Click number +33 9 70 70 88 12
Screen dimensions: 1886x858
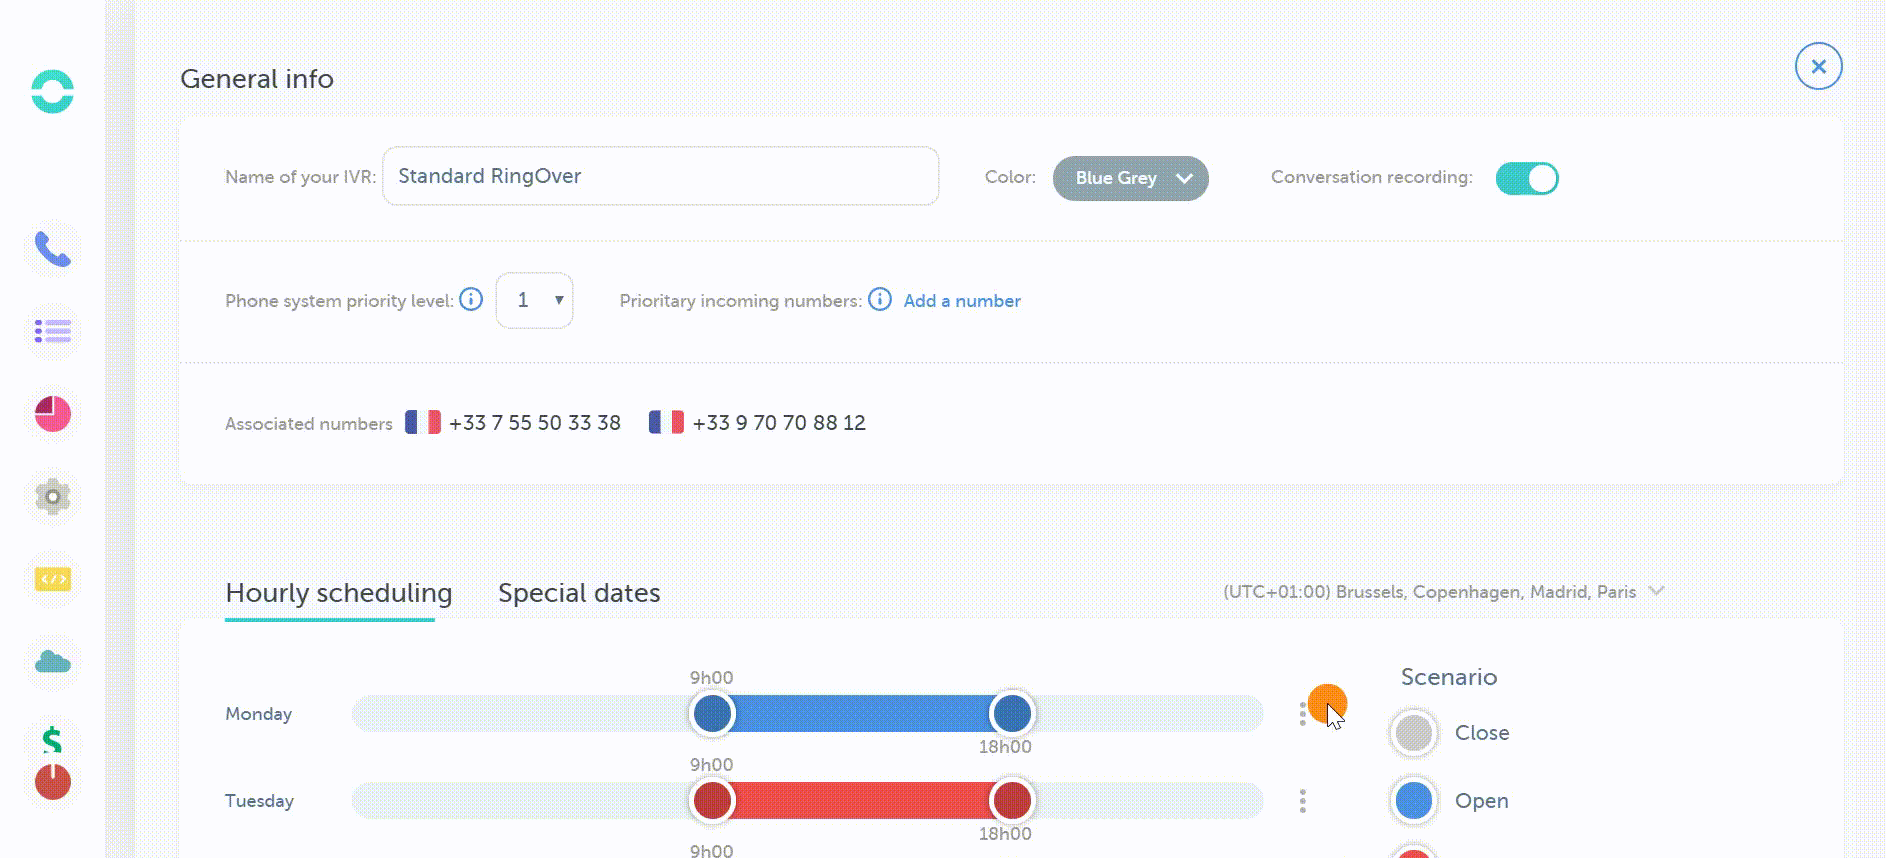pos(779,423)
